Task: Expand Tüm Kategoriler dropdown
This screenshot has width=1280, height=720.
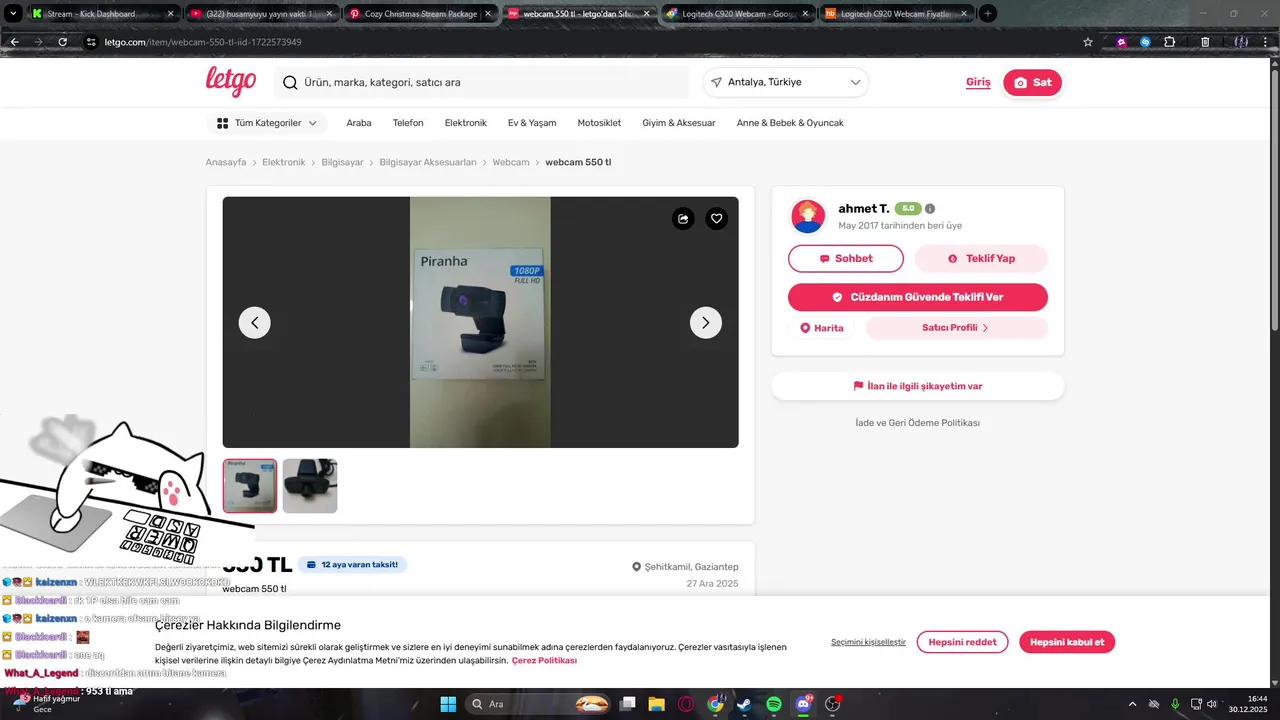Action: [x=267, y=123]
